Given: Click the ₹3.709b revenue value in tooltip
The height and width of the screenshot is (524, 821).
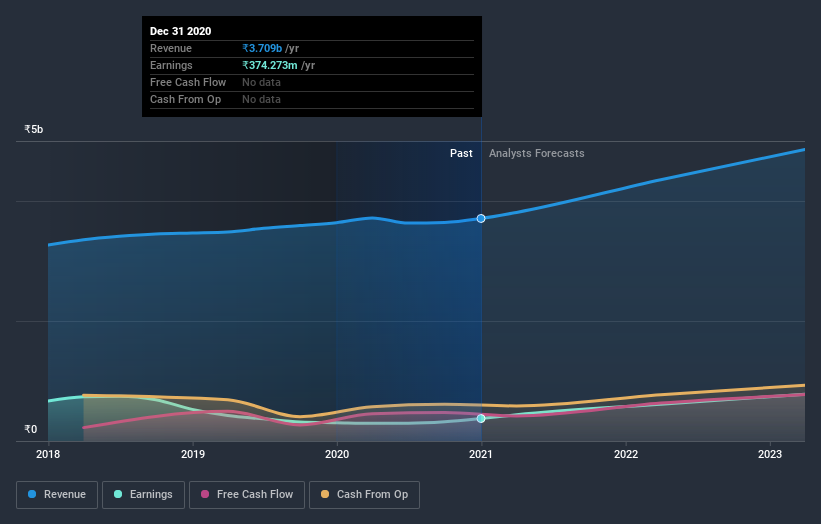Looking at the screenshot, I should pyautogui.click(x=262, y=48).
